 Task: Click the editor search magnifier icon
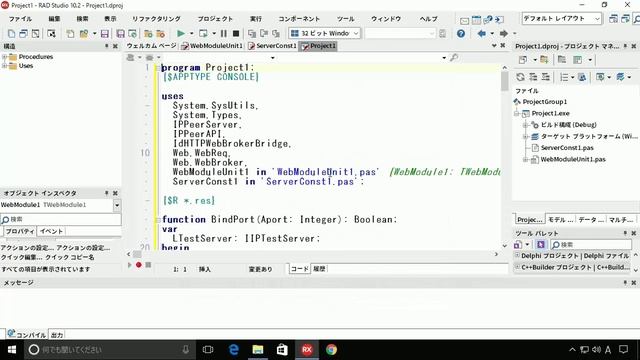tap(454, 58)
